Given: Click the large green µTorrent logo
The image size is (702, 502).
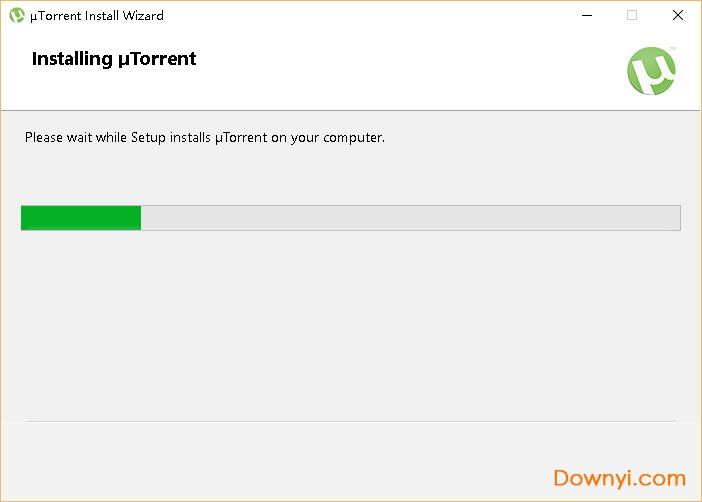Looking at the screenshot, I should pos(651,70).
